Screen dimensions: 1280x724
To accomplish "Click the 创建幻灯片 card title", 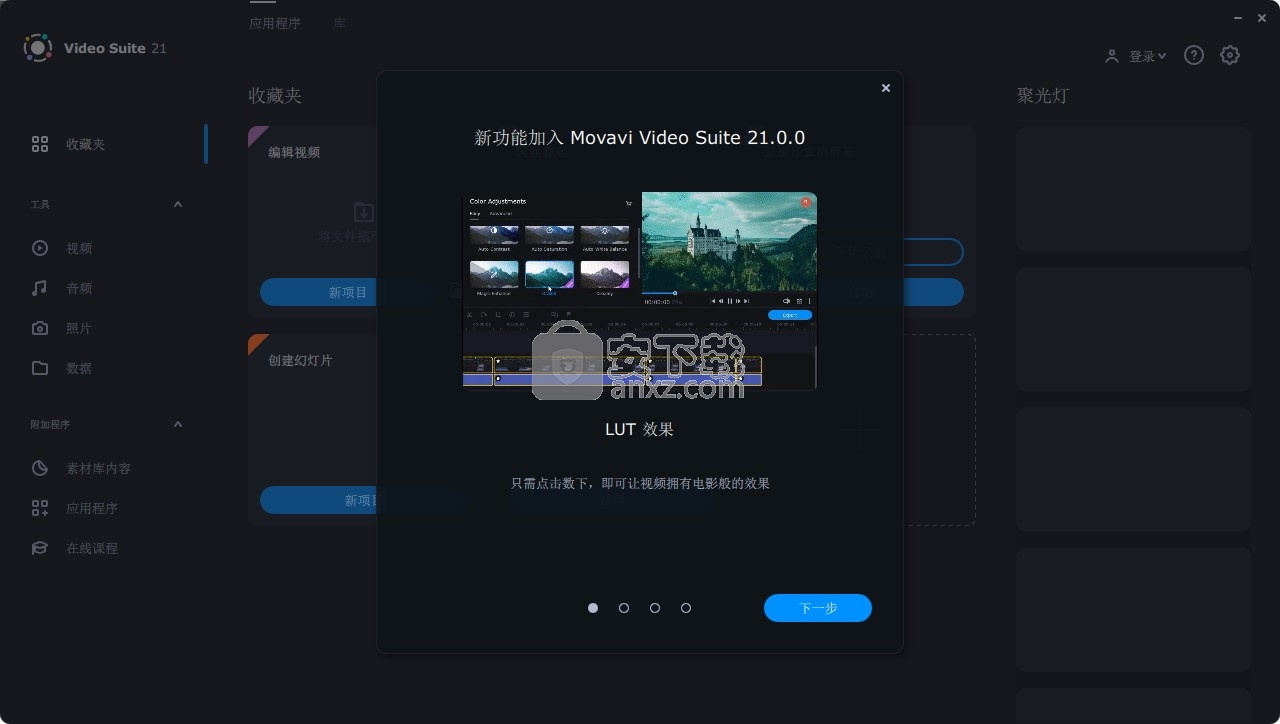I will coord(300,360).
